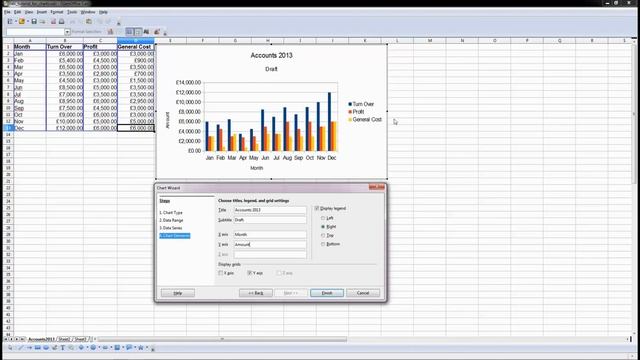This screenshot has height=360, width=640.
Task: Click the General Cost legend color swatch
Action: pos(350,120)
